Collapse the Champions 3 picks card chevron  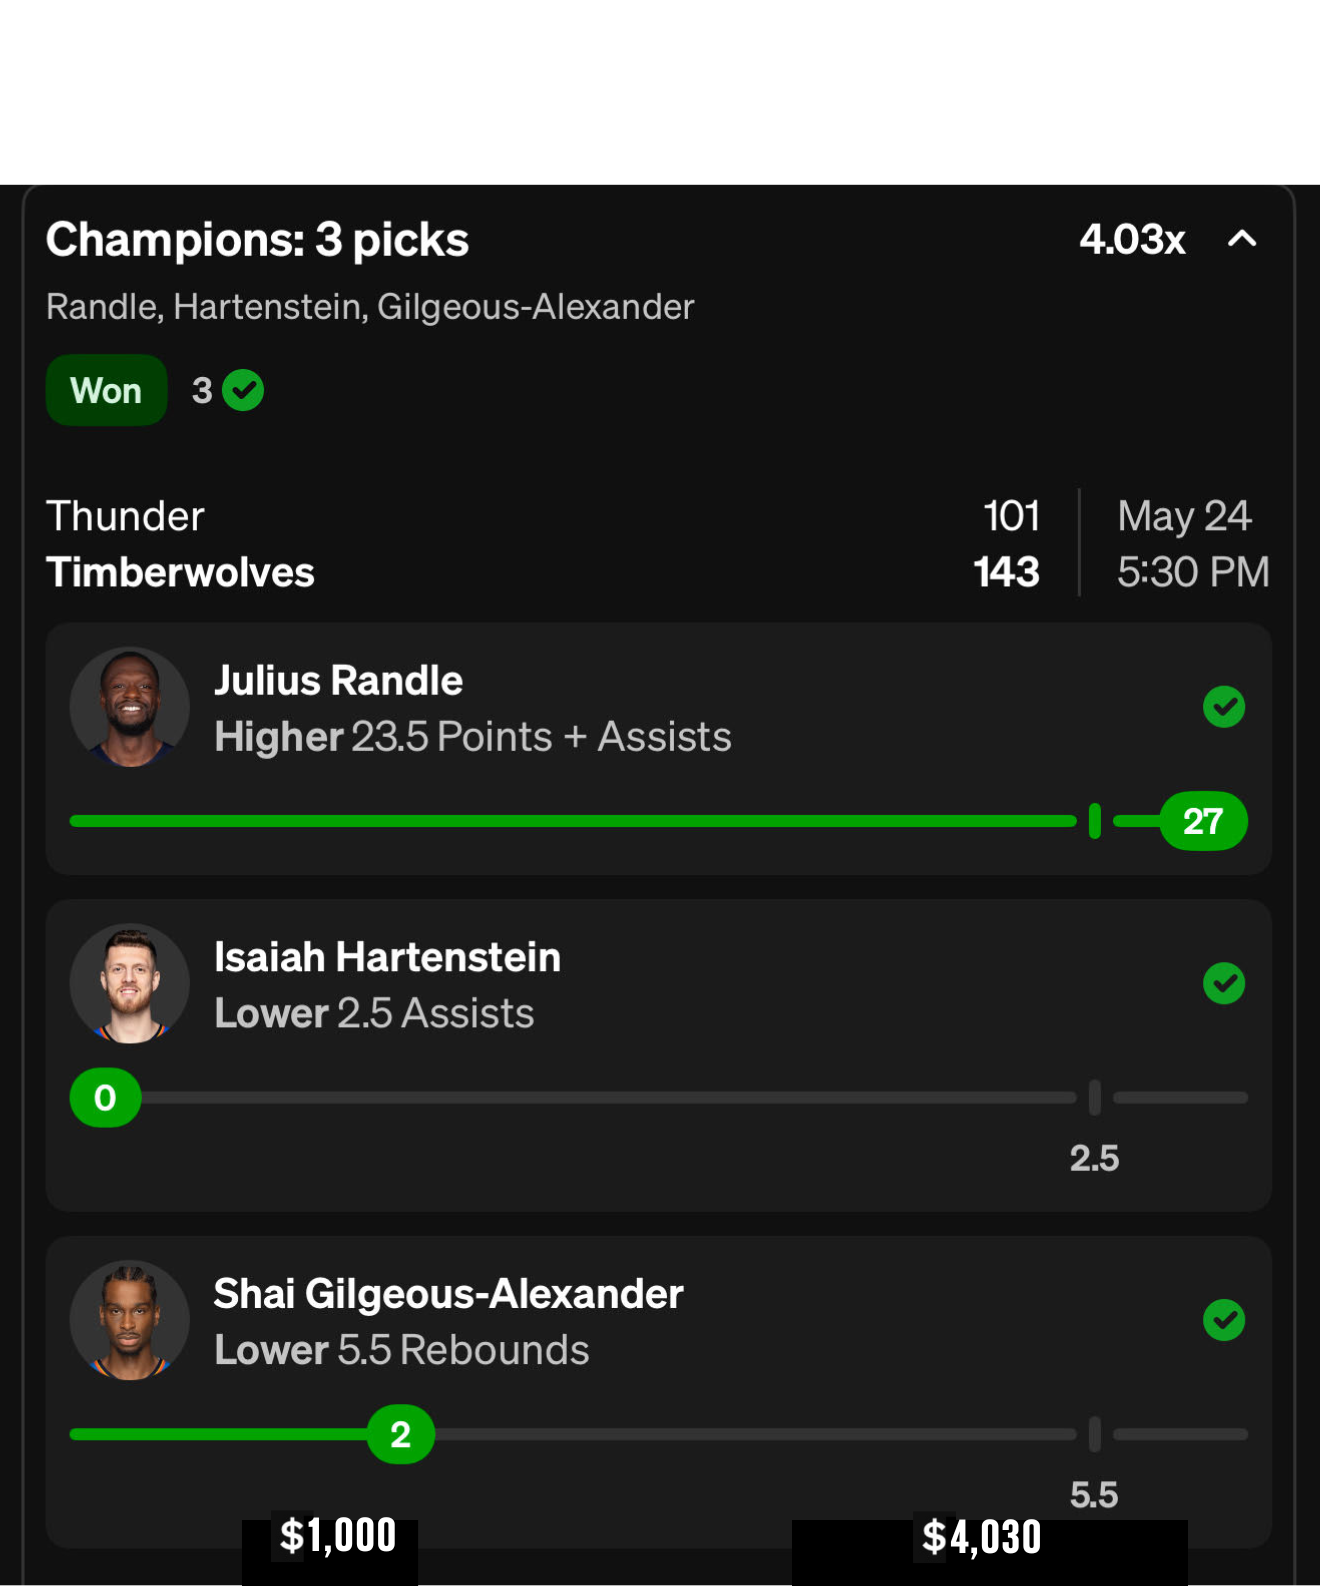[x=1242, y=239]
